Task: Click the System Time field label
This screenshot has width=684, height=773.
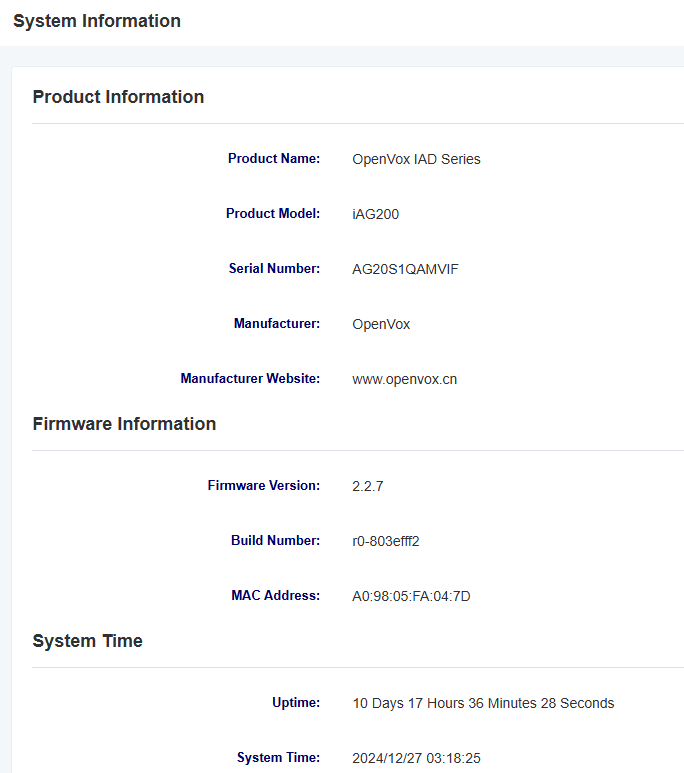Action: pyautogui.click(x=278, y=758)
